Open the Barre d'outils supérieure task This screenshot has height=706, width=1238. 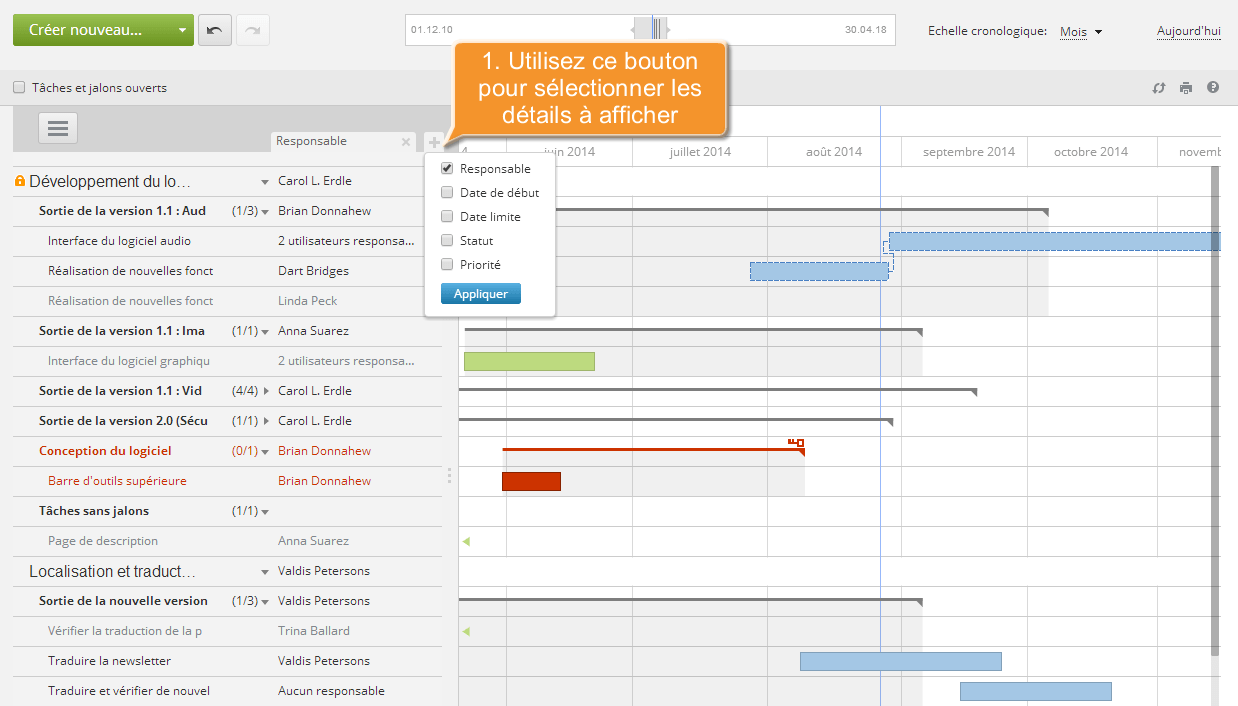pyautogui.click(x=117, y=481)
